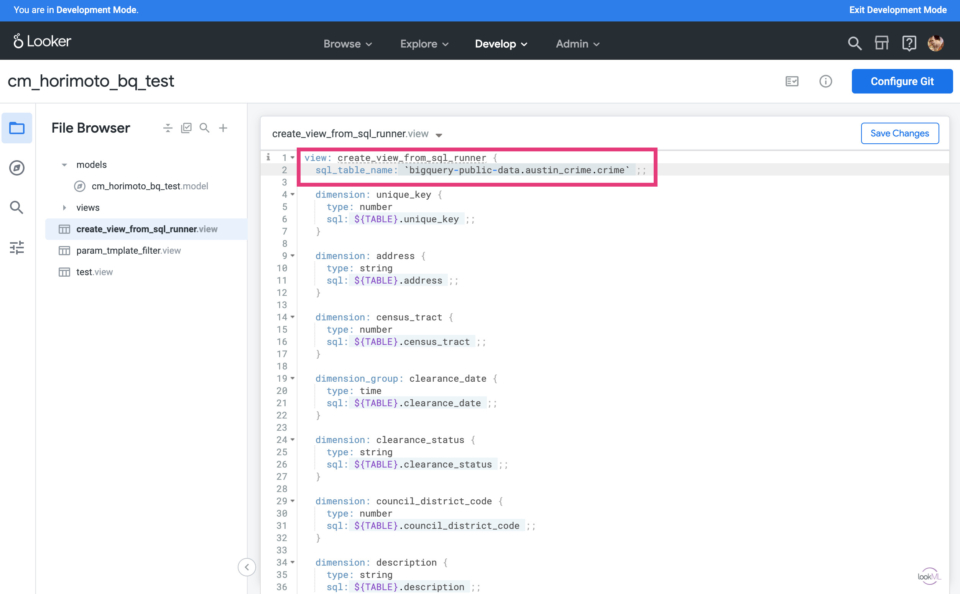Screen dimensions: 960x594
Task: Open the user profile avatar
Action: pyautogui.click(x=936, y=43)
